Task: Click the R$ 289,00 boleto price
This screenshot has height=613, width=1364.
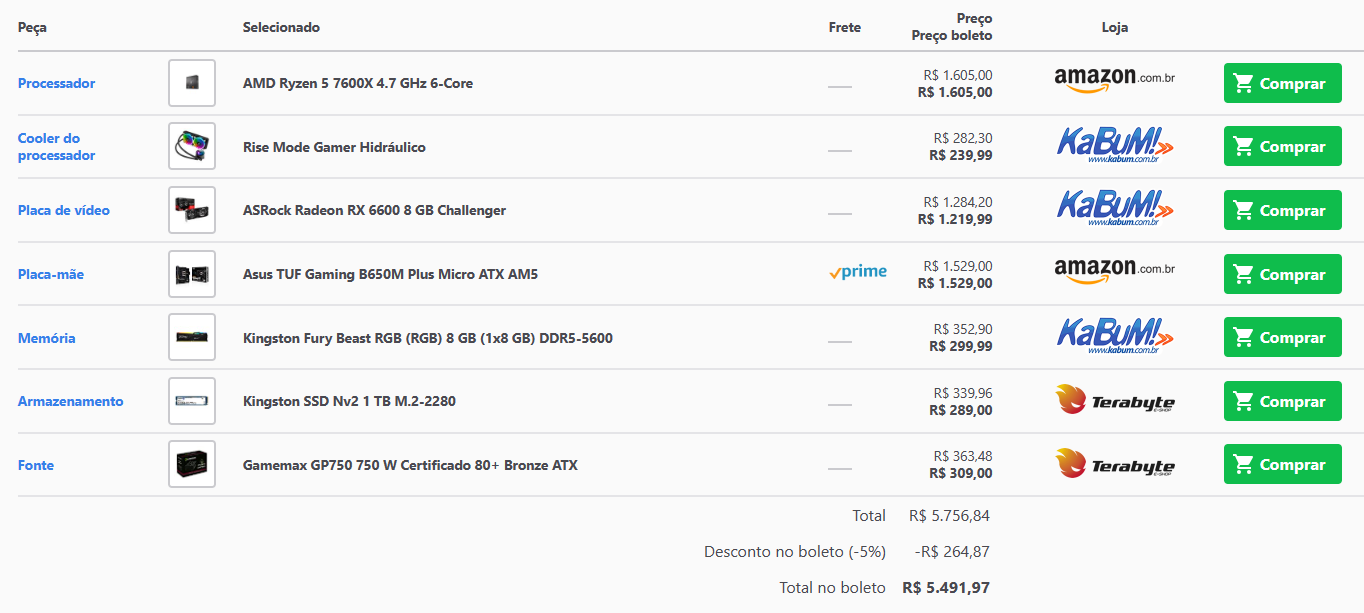Action: click(x=961, y=410)
